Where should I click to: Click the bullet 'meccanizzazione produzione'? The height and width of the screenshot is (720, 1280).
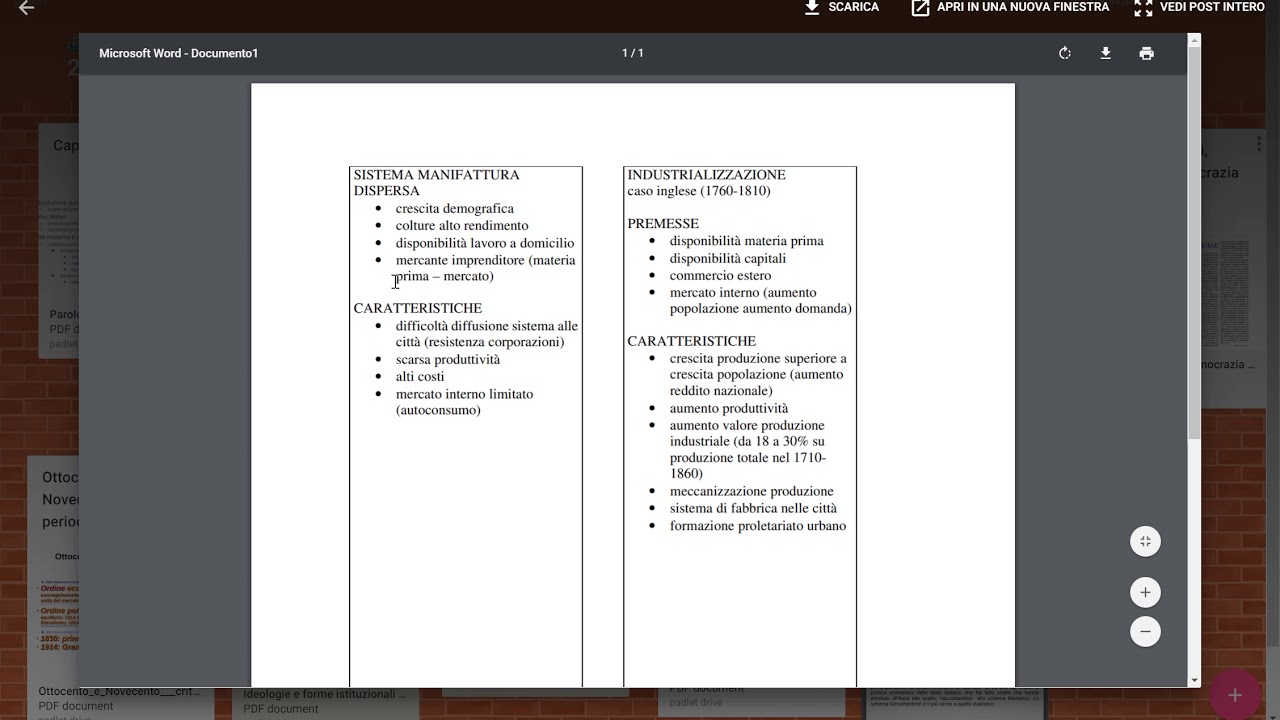[x=752, y=492]
